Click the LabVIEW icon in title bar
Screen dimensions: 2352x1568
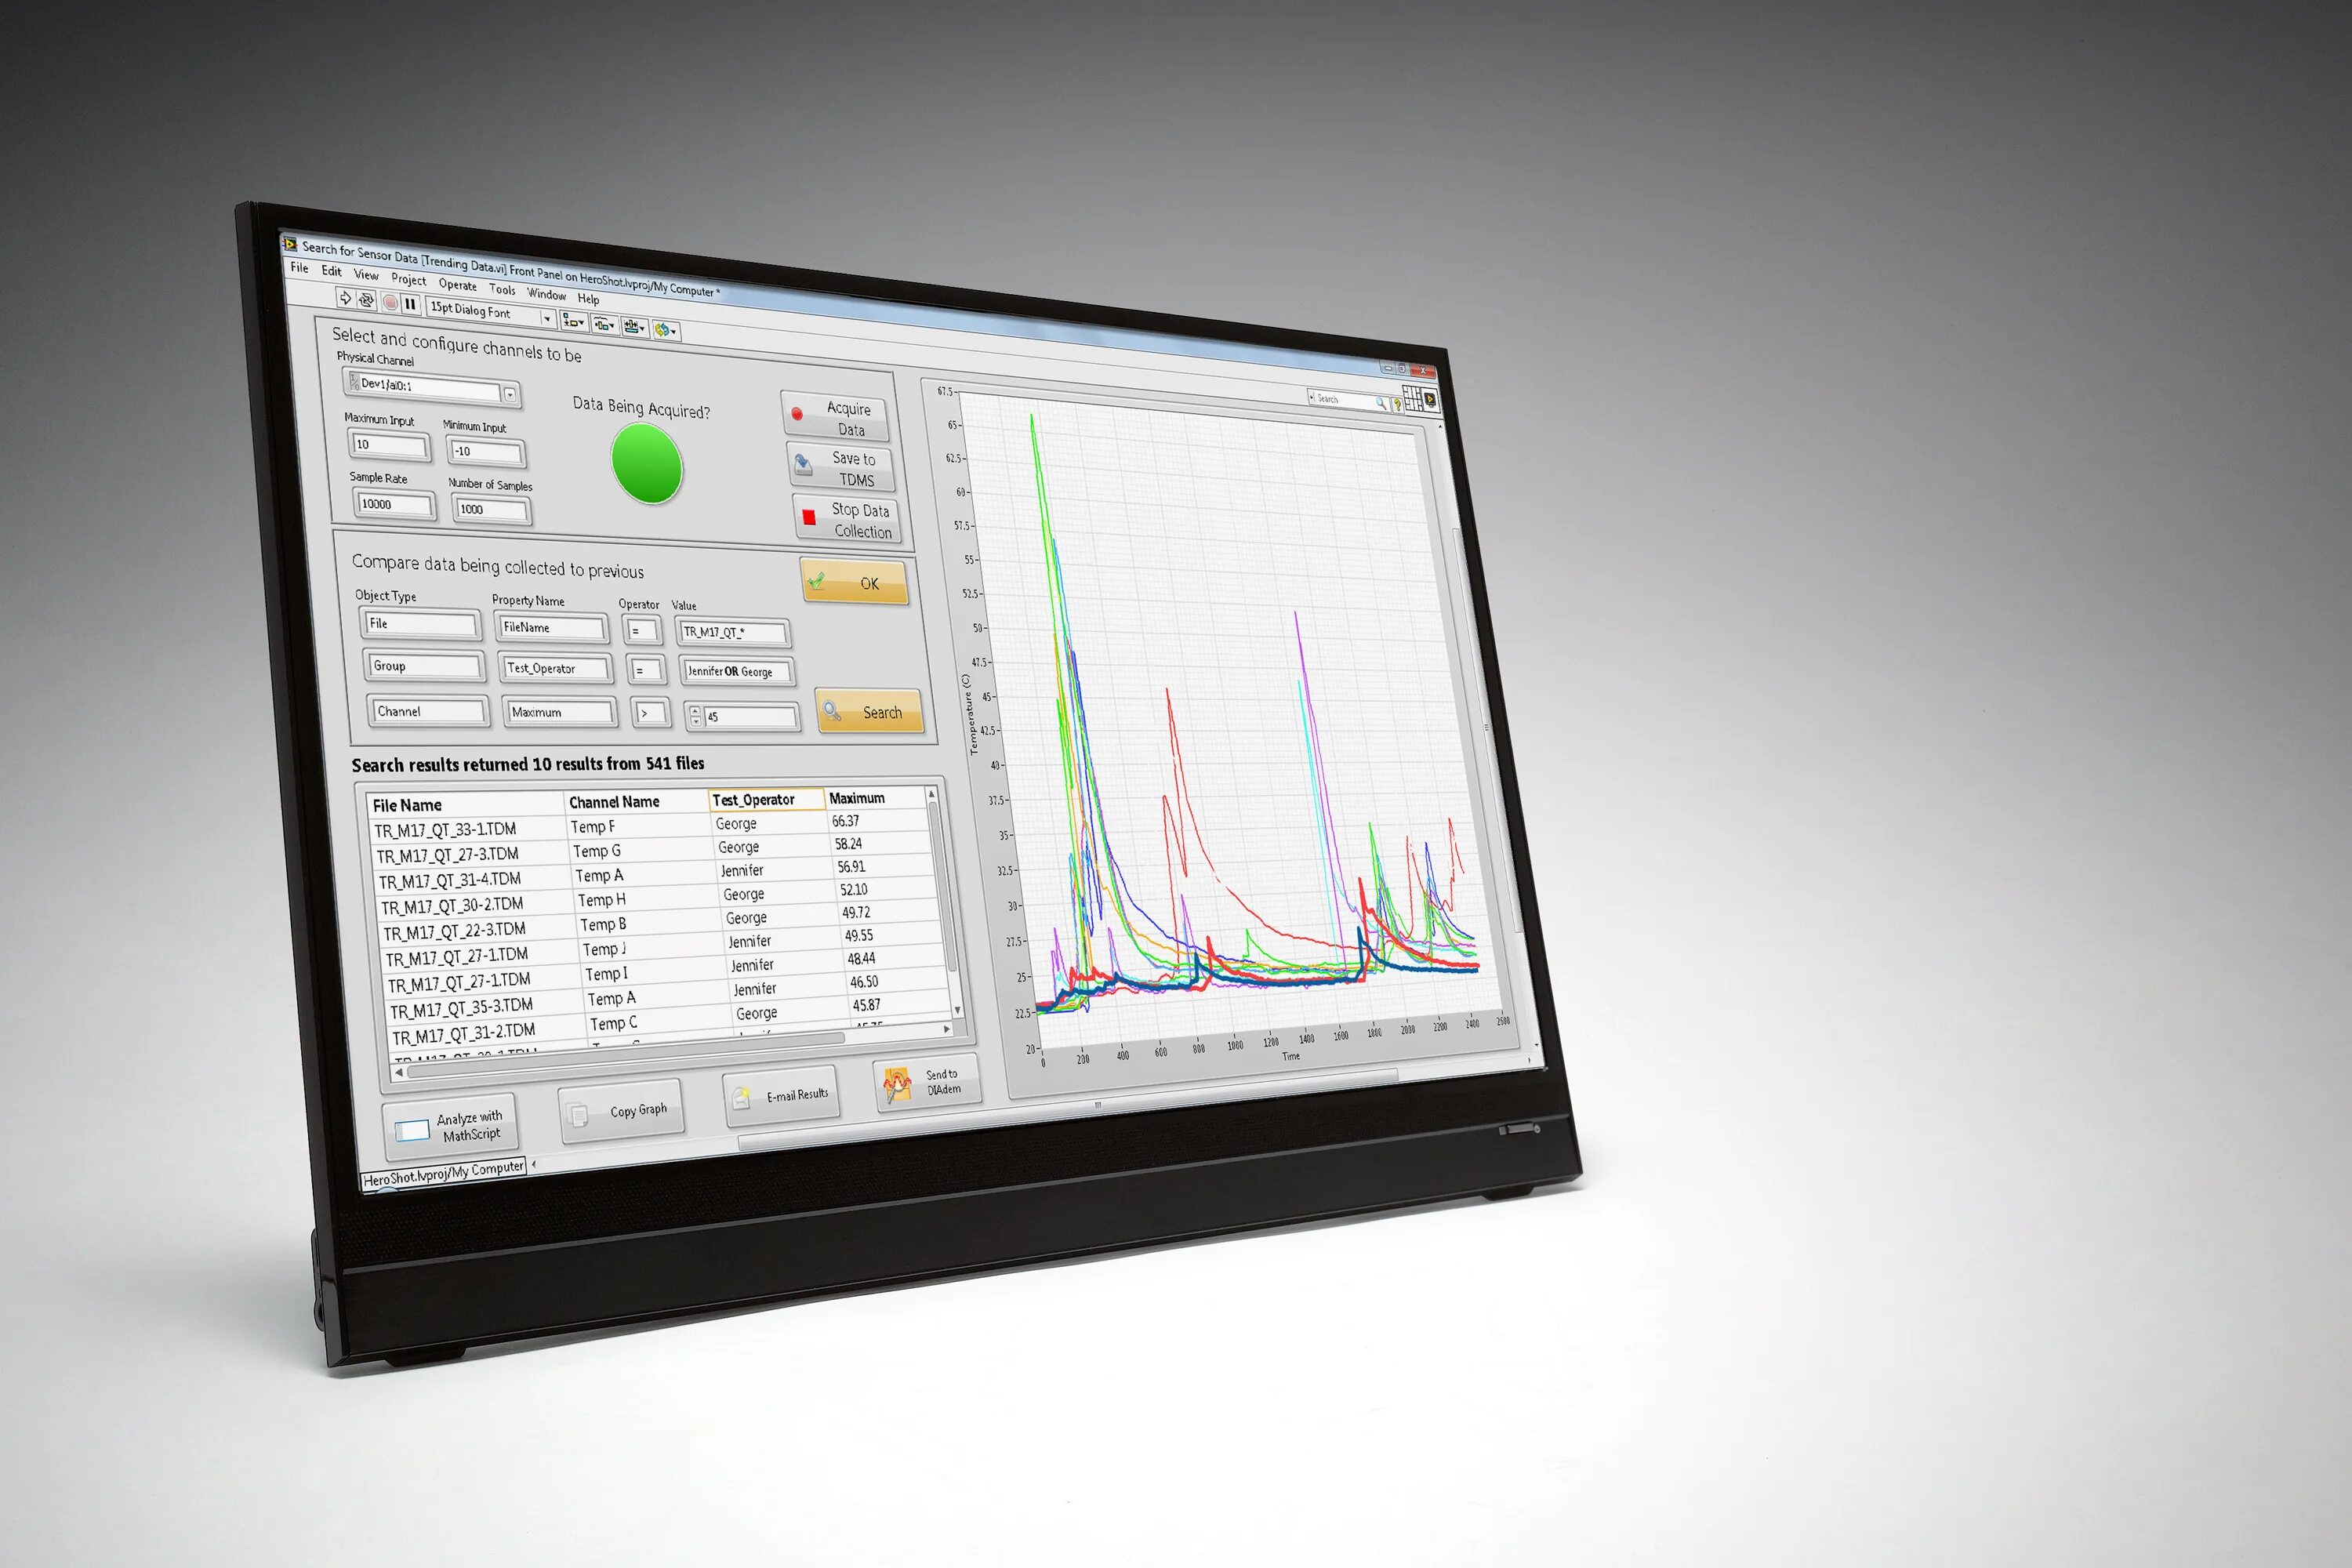(290, 243)
